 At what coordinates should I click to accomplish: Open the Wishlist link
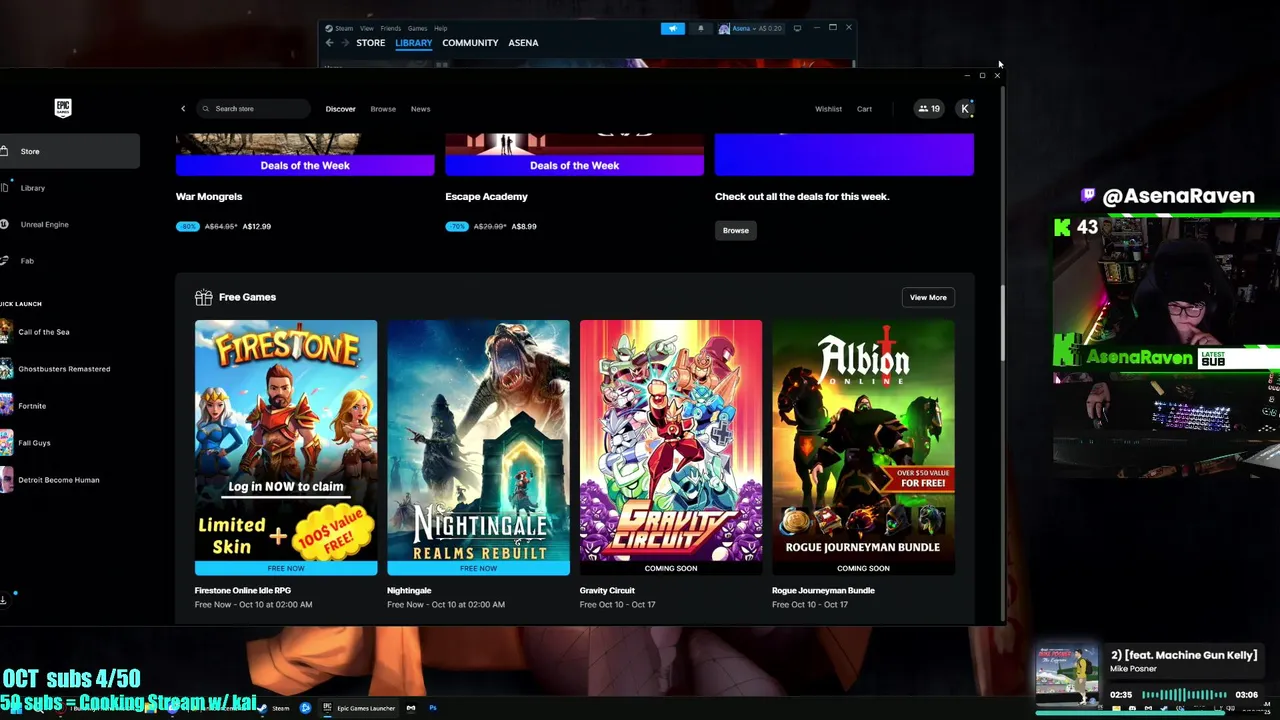click(x=828, y=109)
